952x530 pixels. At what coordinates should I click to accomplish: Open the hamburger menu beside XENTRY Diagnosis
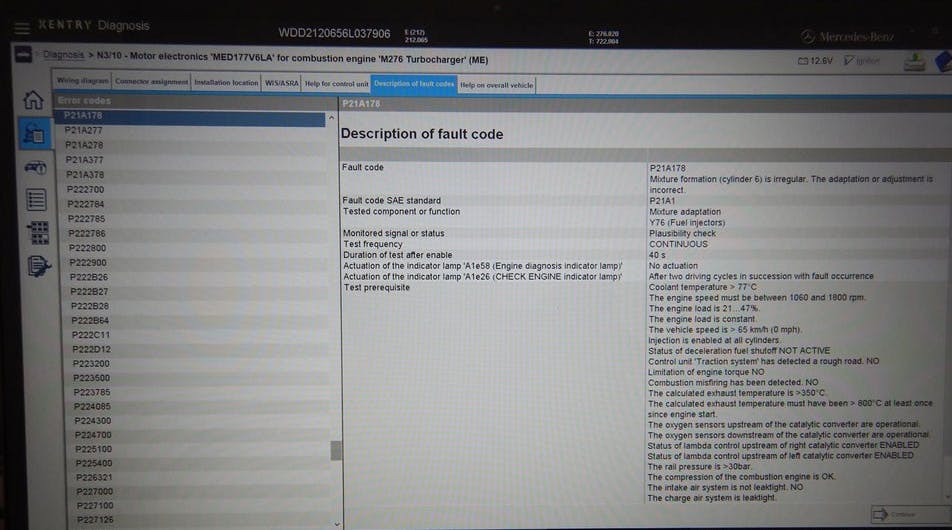[22, 29]
